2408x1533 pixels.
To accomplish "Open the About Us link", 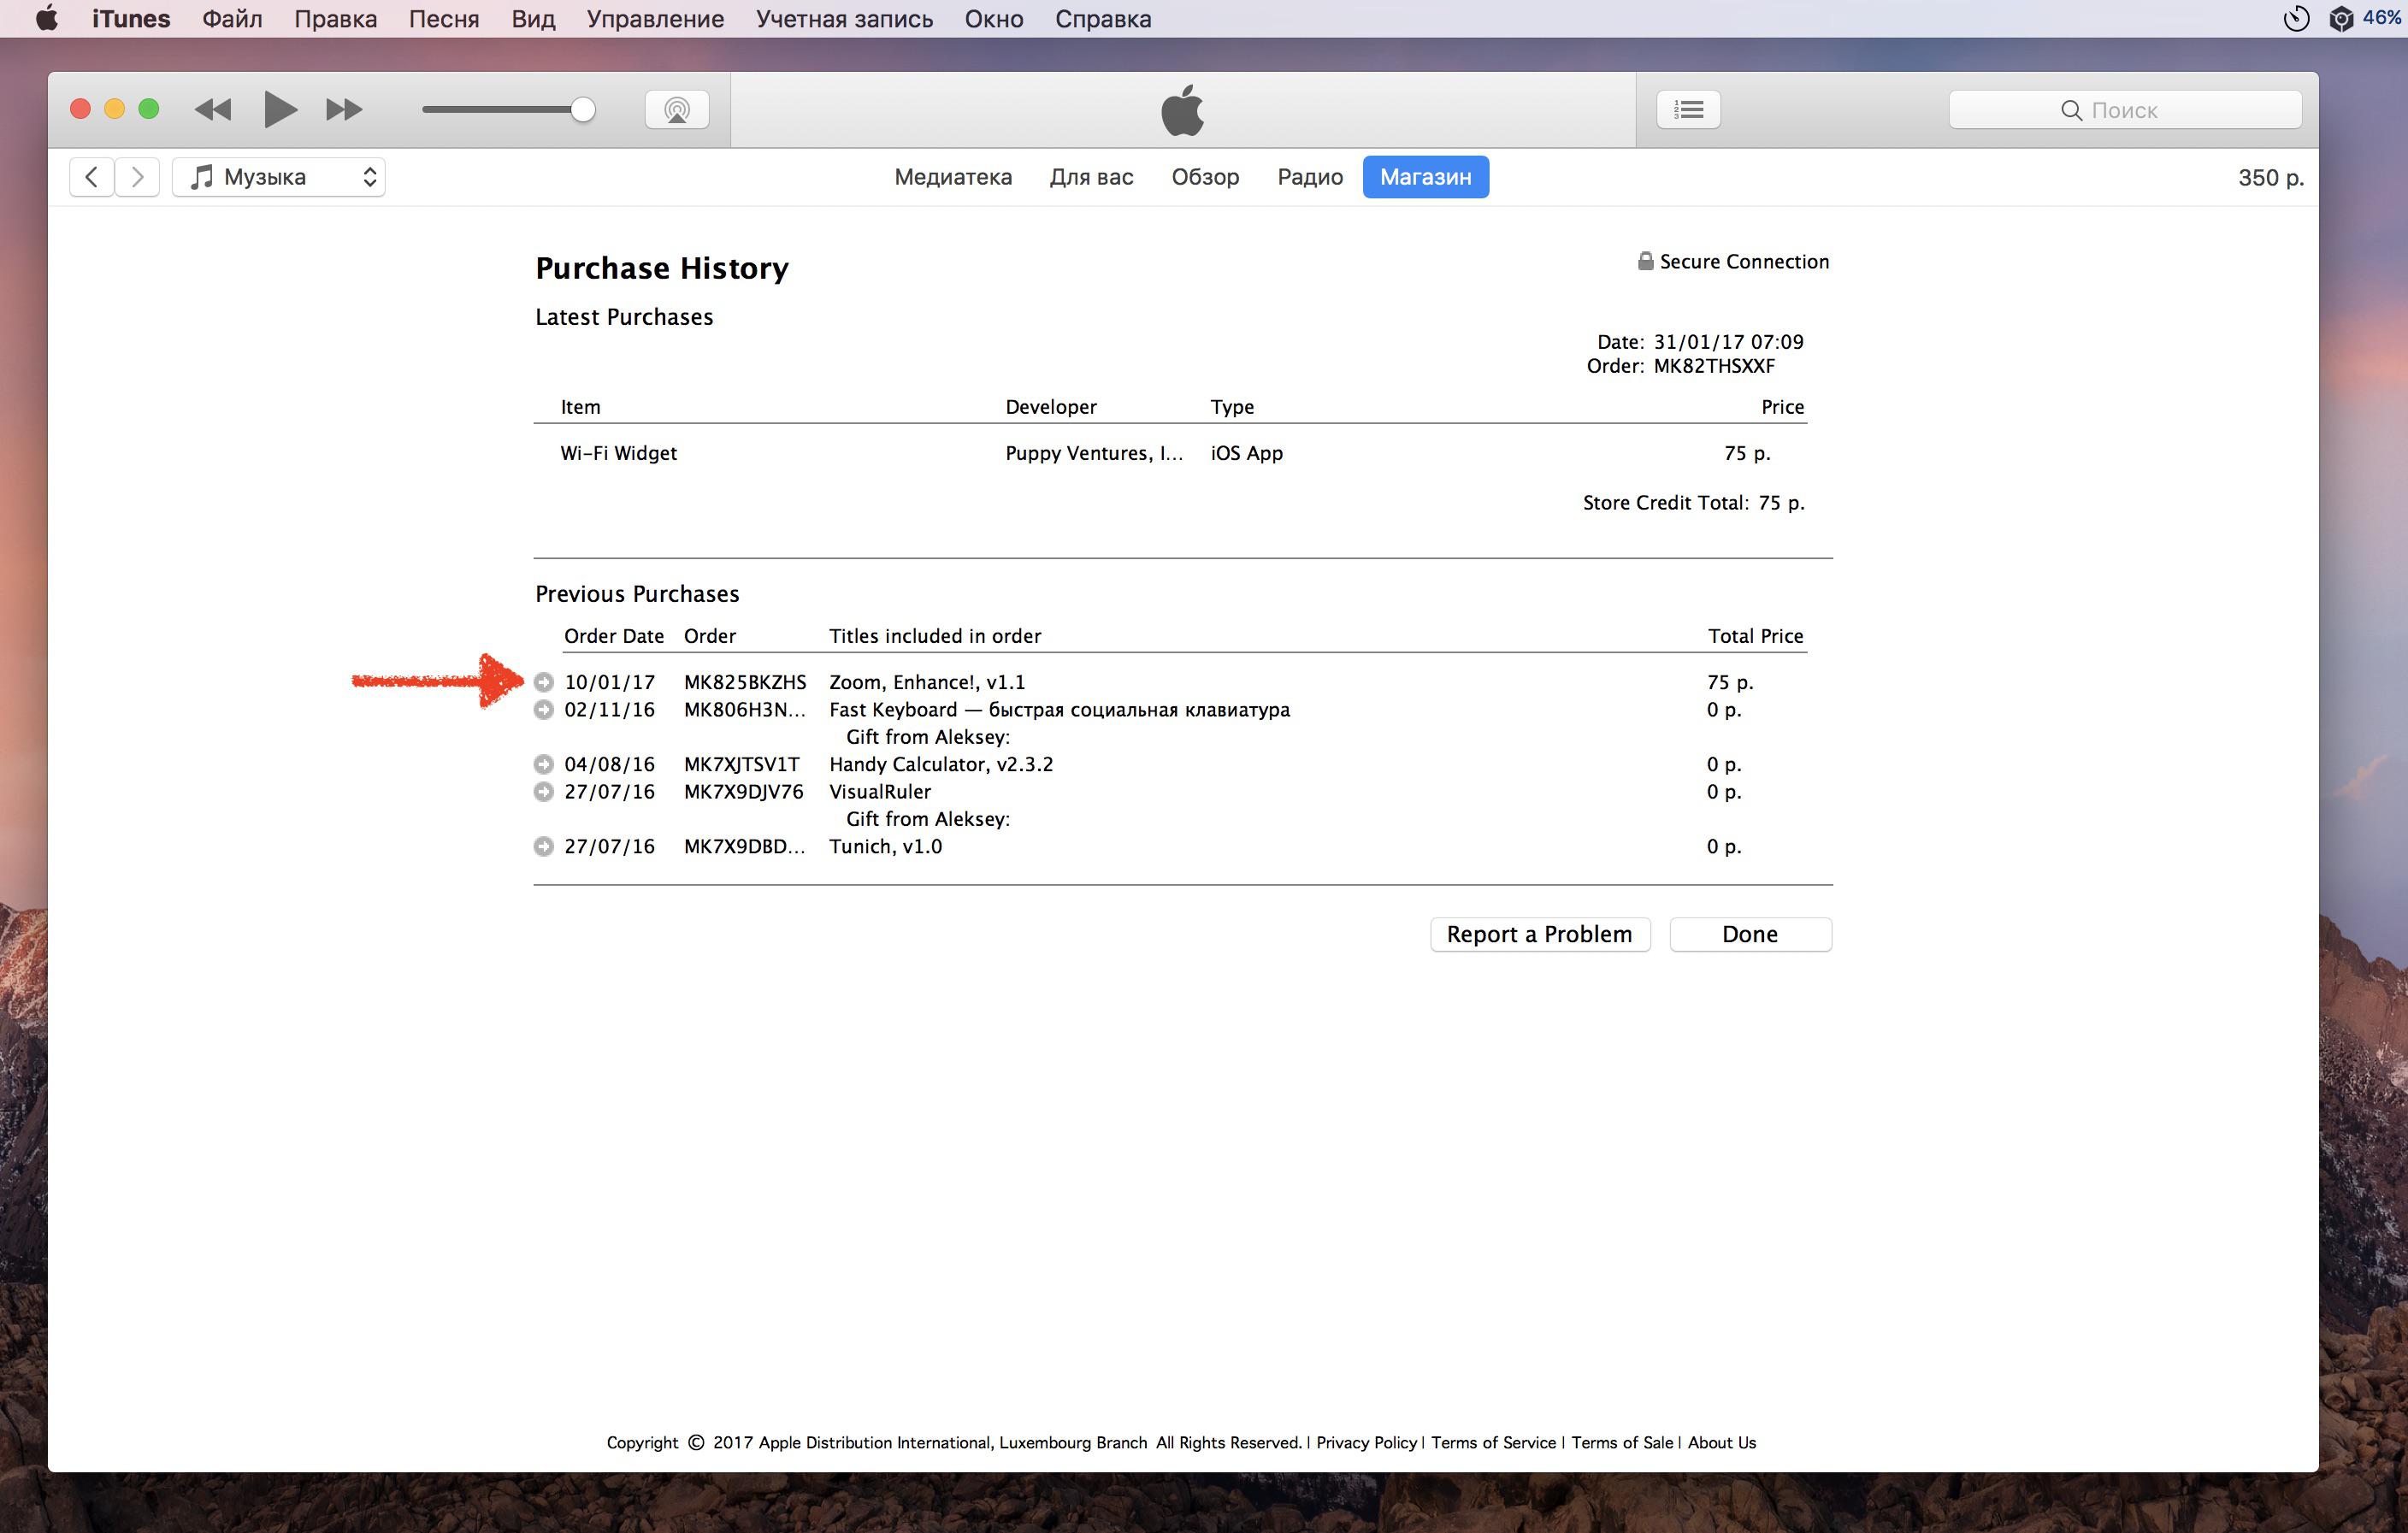I will coord(1722,1442).
